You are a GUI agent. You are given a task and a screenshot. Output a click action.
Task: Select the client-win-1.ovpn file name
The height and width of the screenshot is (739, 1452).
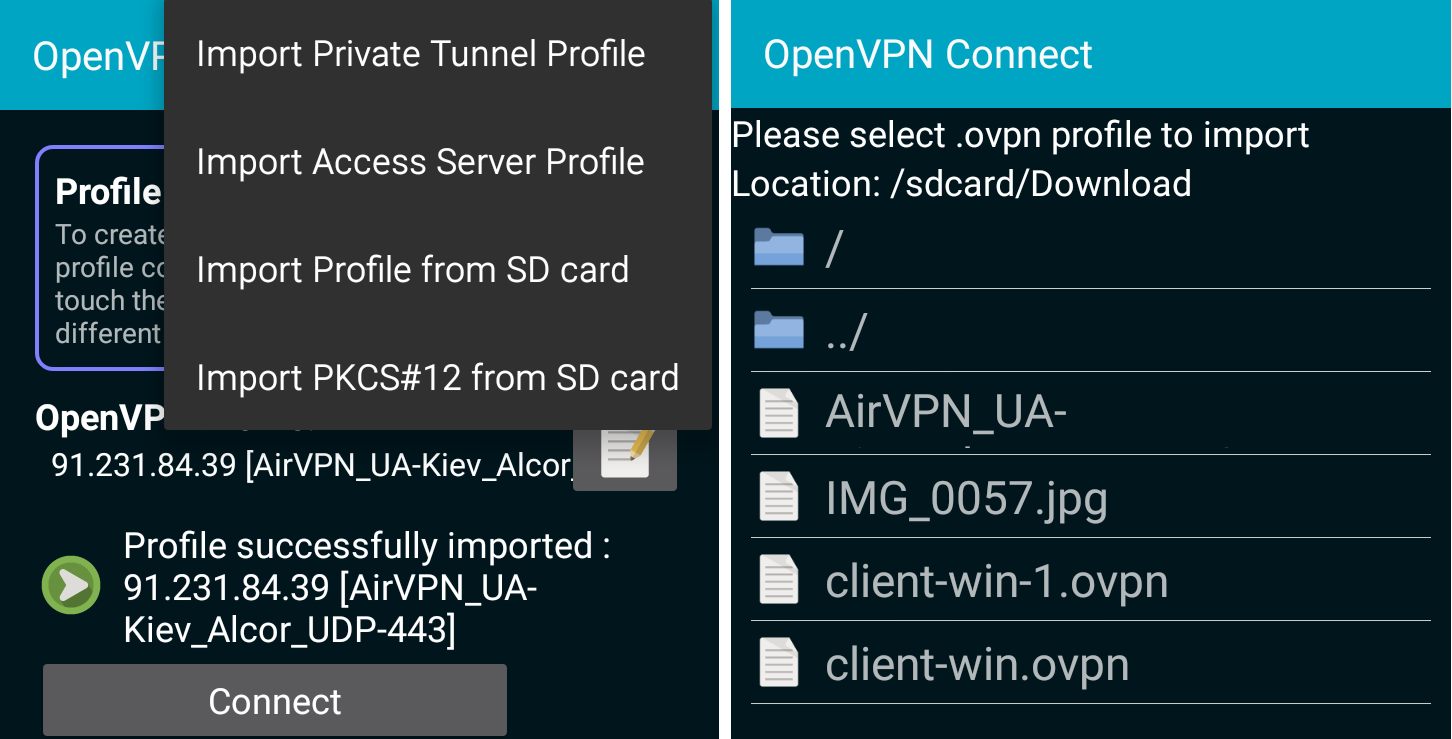click(996, 581)
